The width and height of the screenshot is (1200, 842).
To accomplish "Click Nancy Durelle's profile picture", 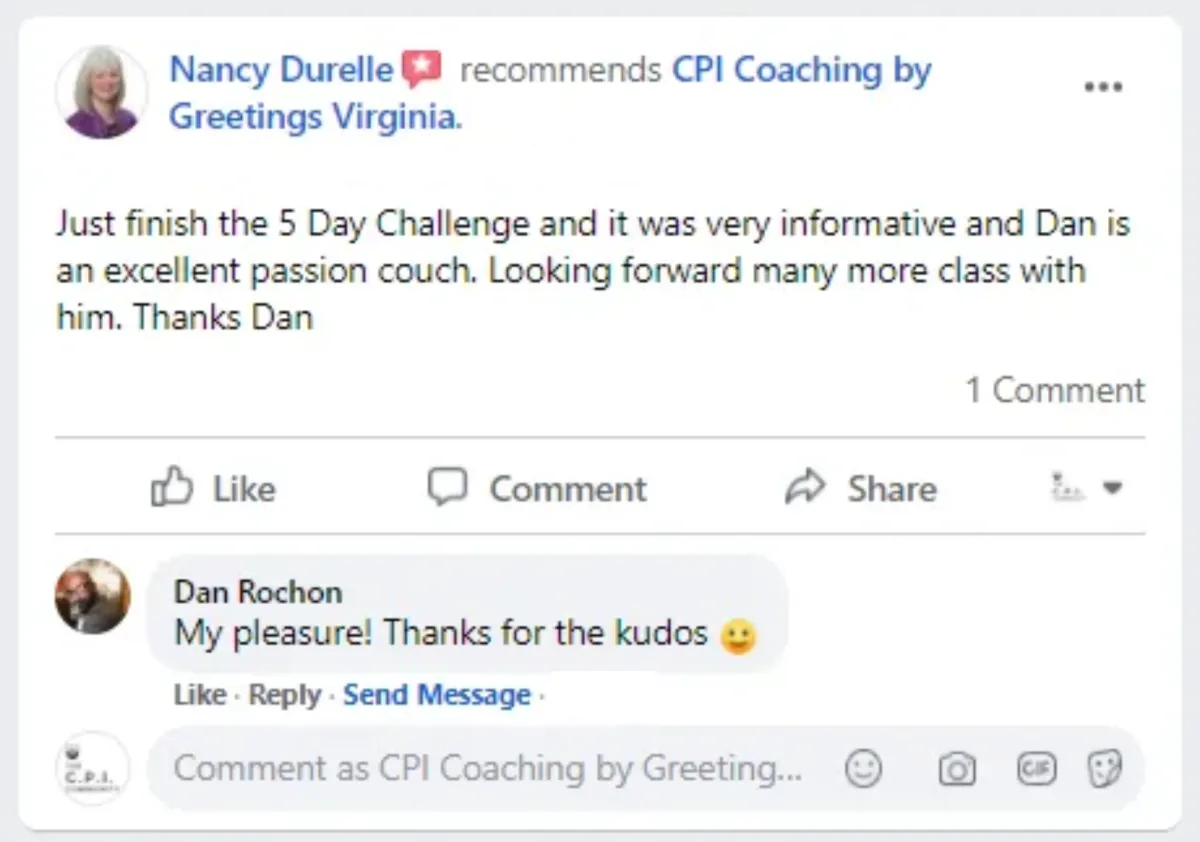I will (x=101, y=92).
